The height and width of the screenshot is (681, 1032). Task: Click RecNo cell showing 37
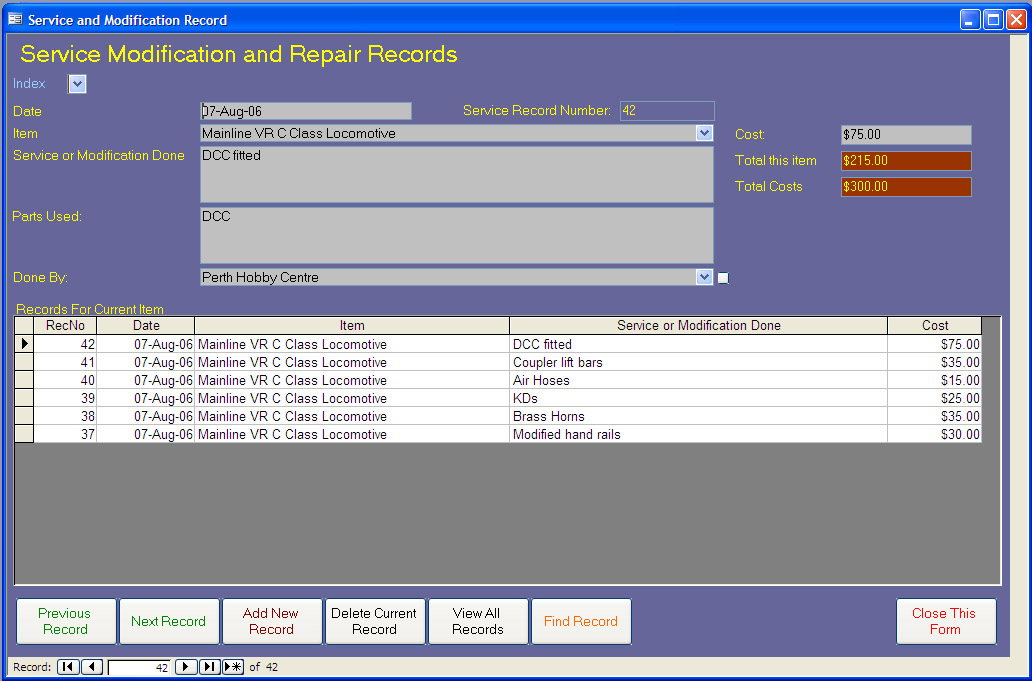[x=65, y=434]
